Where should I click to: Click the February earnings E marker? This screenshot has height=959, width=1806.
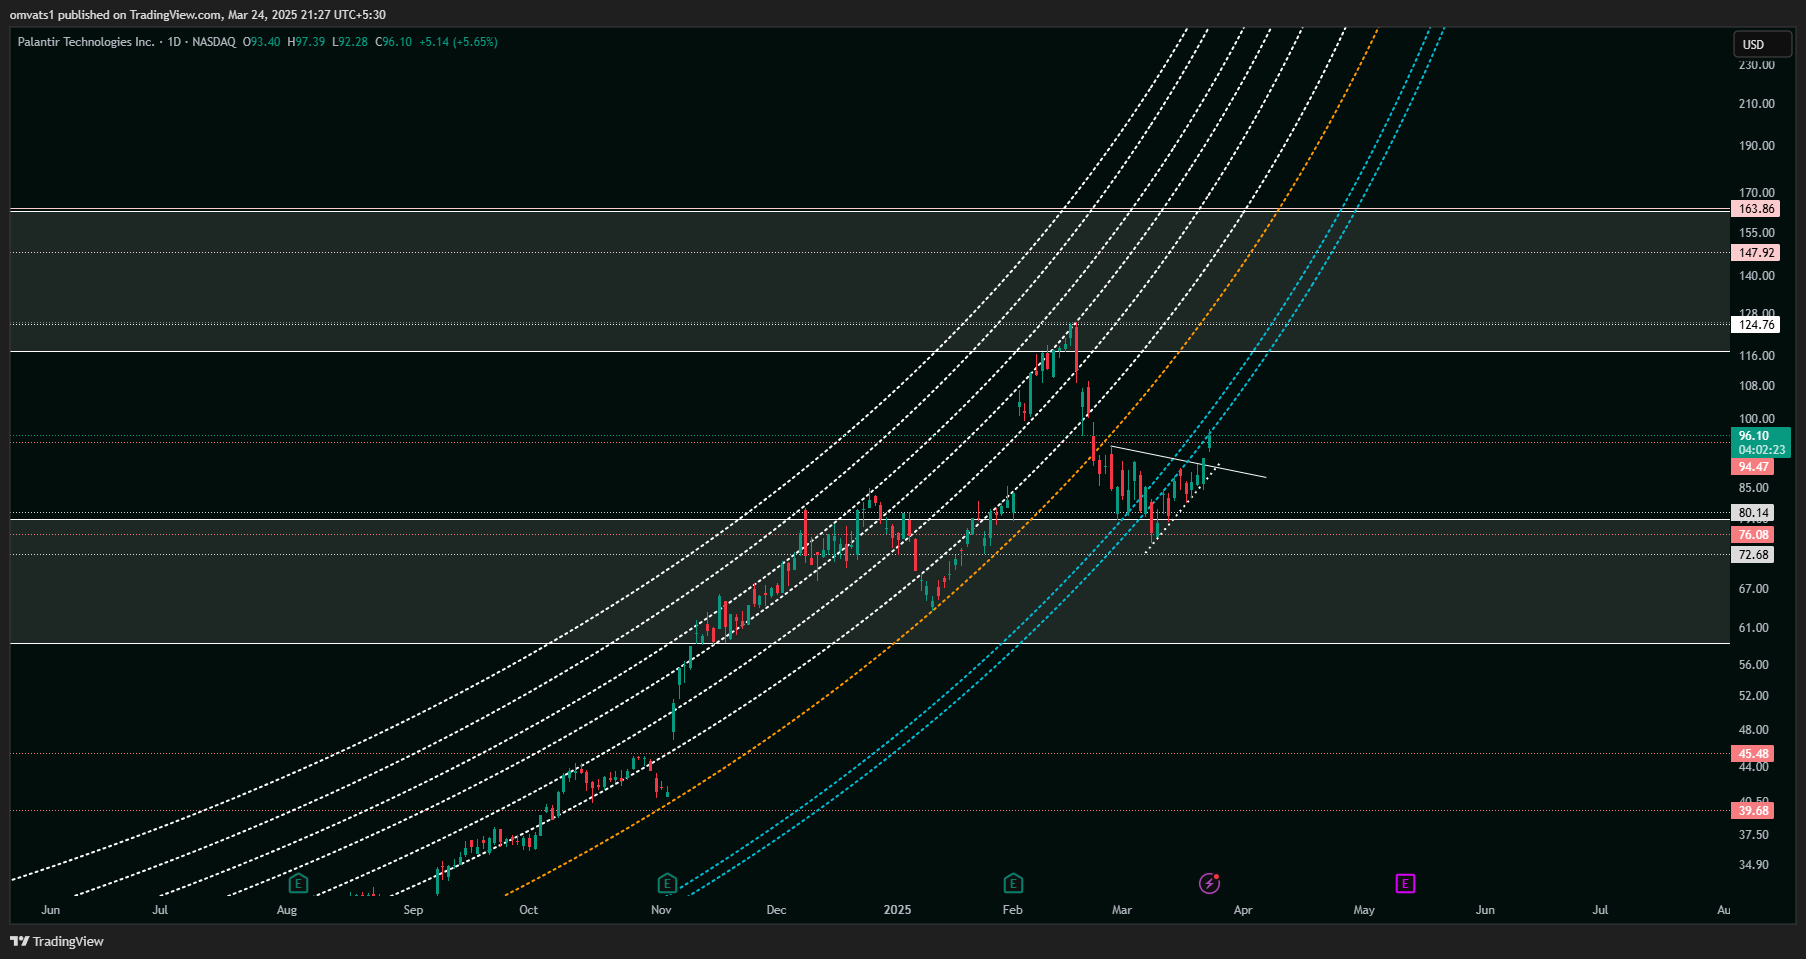click(x=1013, y=883)
